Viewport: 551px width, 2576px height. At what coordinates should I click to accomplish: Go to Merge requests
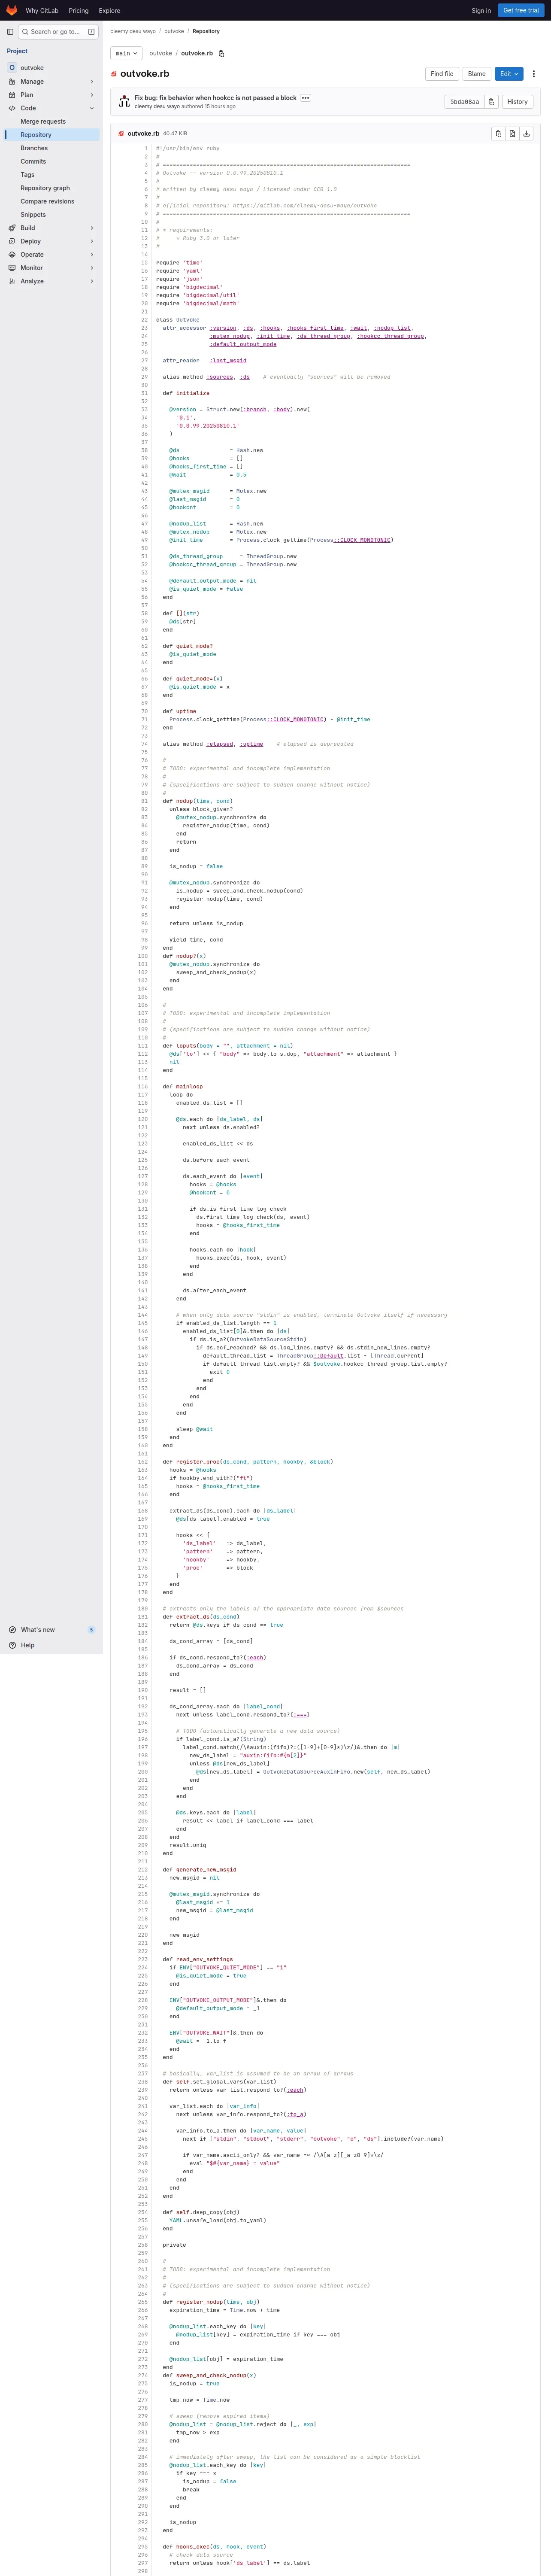click(x=50, y=122)
